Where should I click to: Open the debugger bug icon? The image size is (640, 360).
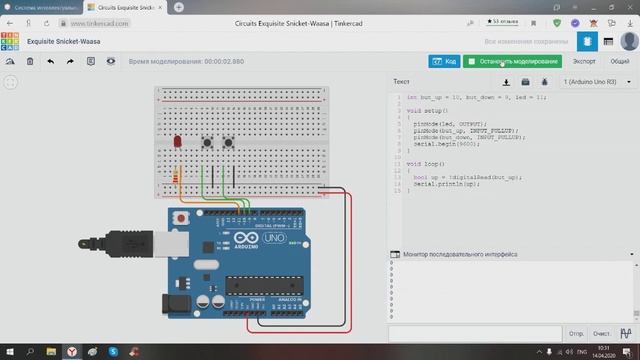(544, 82)
